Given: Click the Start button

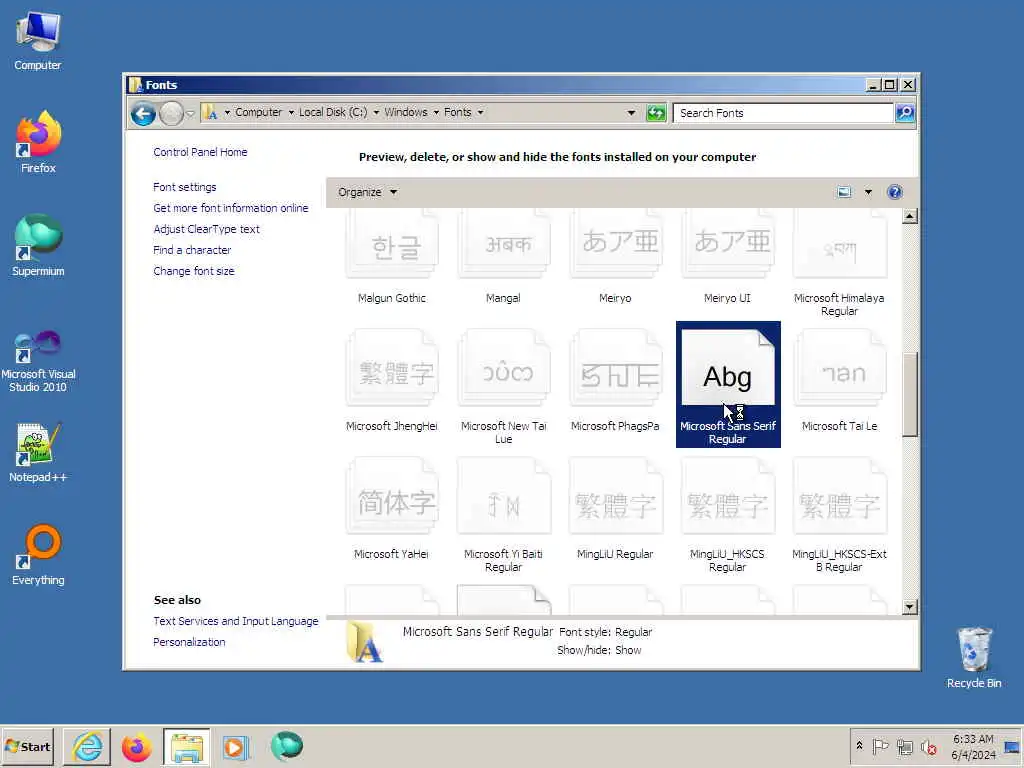Looking at the screenshot, I should pos(27,747).
